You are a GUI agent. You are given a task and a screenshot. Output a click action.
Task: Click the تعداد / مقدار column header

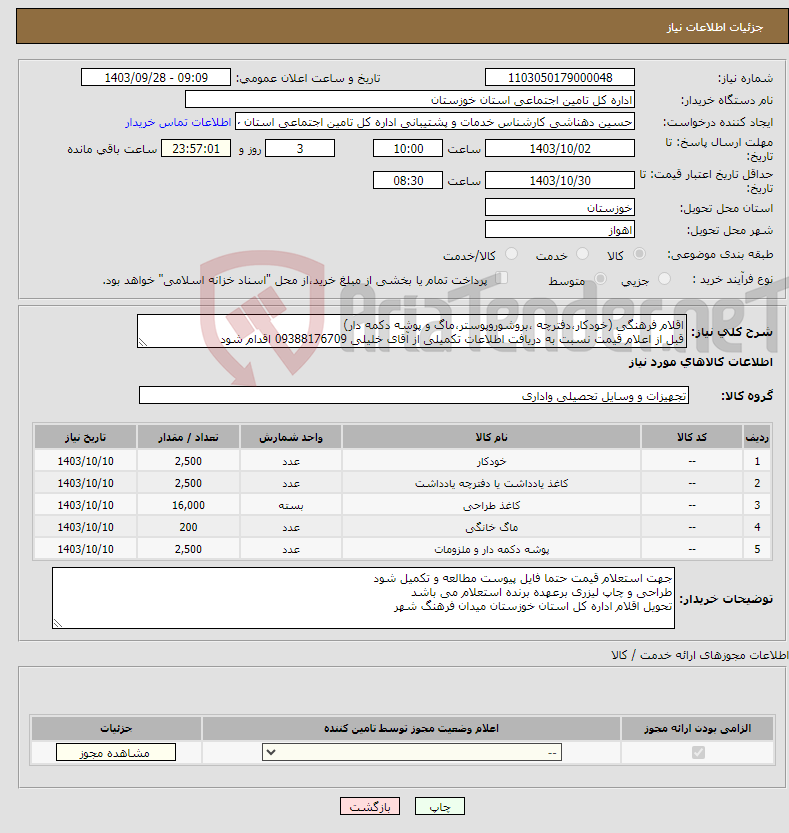point(188,437)
